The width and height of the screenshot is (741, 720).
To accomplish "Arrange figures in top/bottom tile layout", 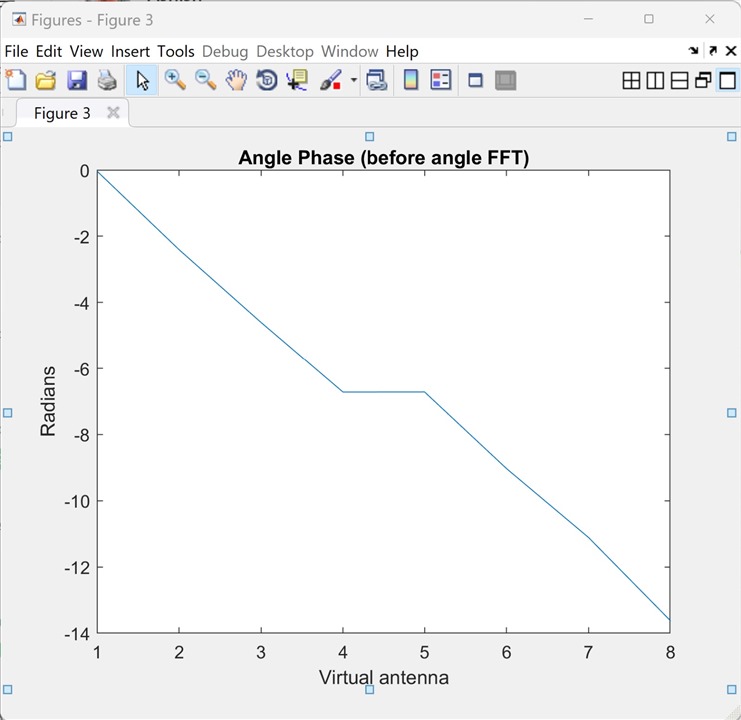I will click(679, 81).
